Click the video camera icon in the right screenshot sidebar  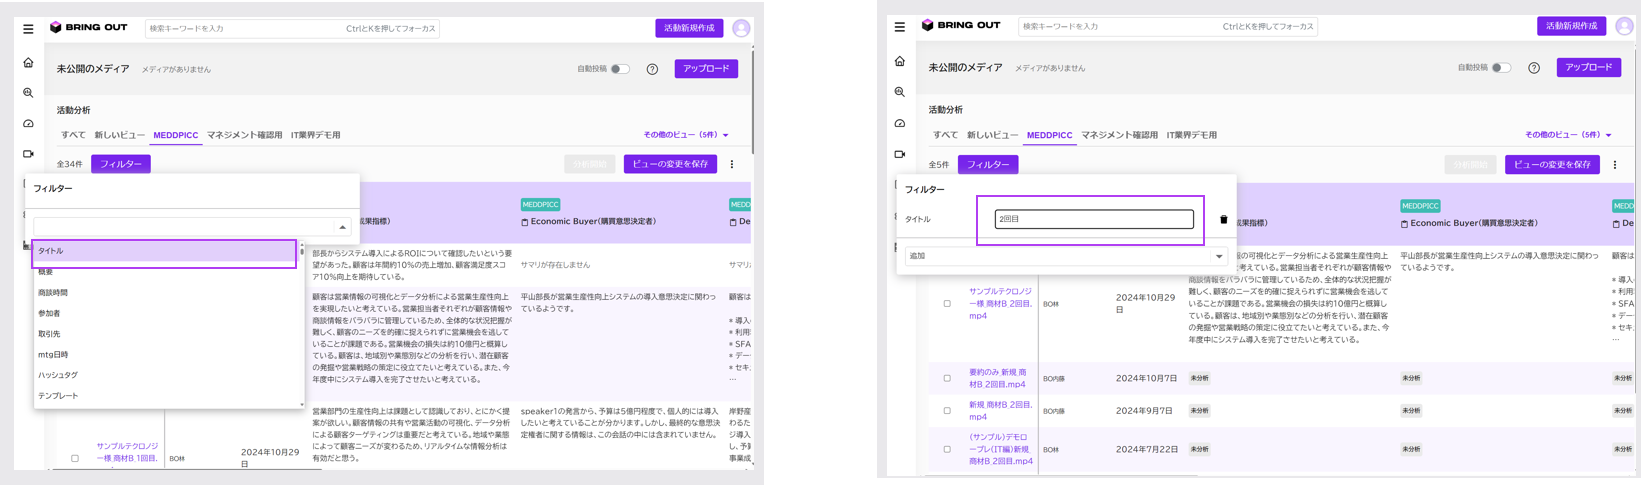click(x=900, y=154)
